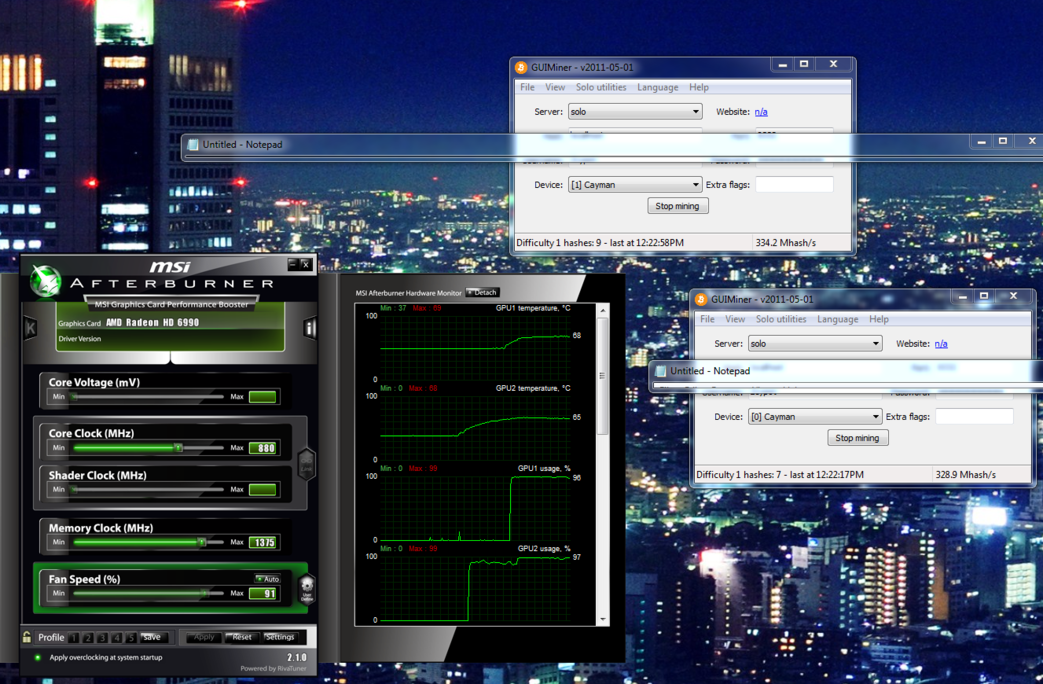This screenshot has height=684, width=1043.
Task: Open the Language menu in upper GUIMiner
Action: pyautogui.click(x=658, y=87)
